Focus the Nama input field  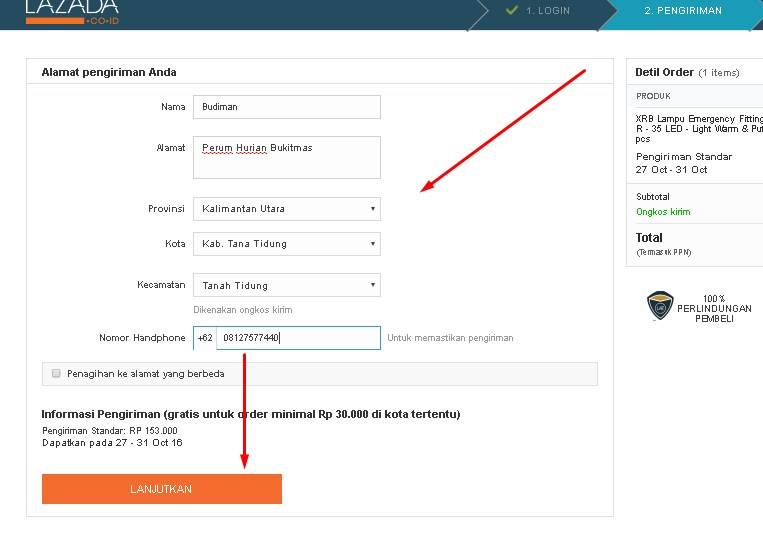click(287, 107)
